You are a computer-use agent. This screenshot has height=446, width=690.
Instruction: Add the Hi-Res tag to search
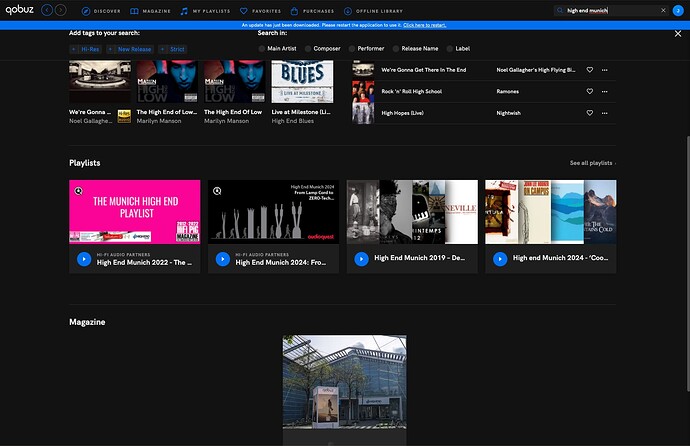click(85, 49)
